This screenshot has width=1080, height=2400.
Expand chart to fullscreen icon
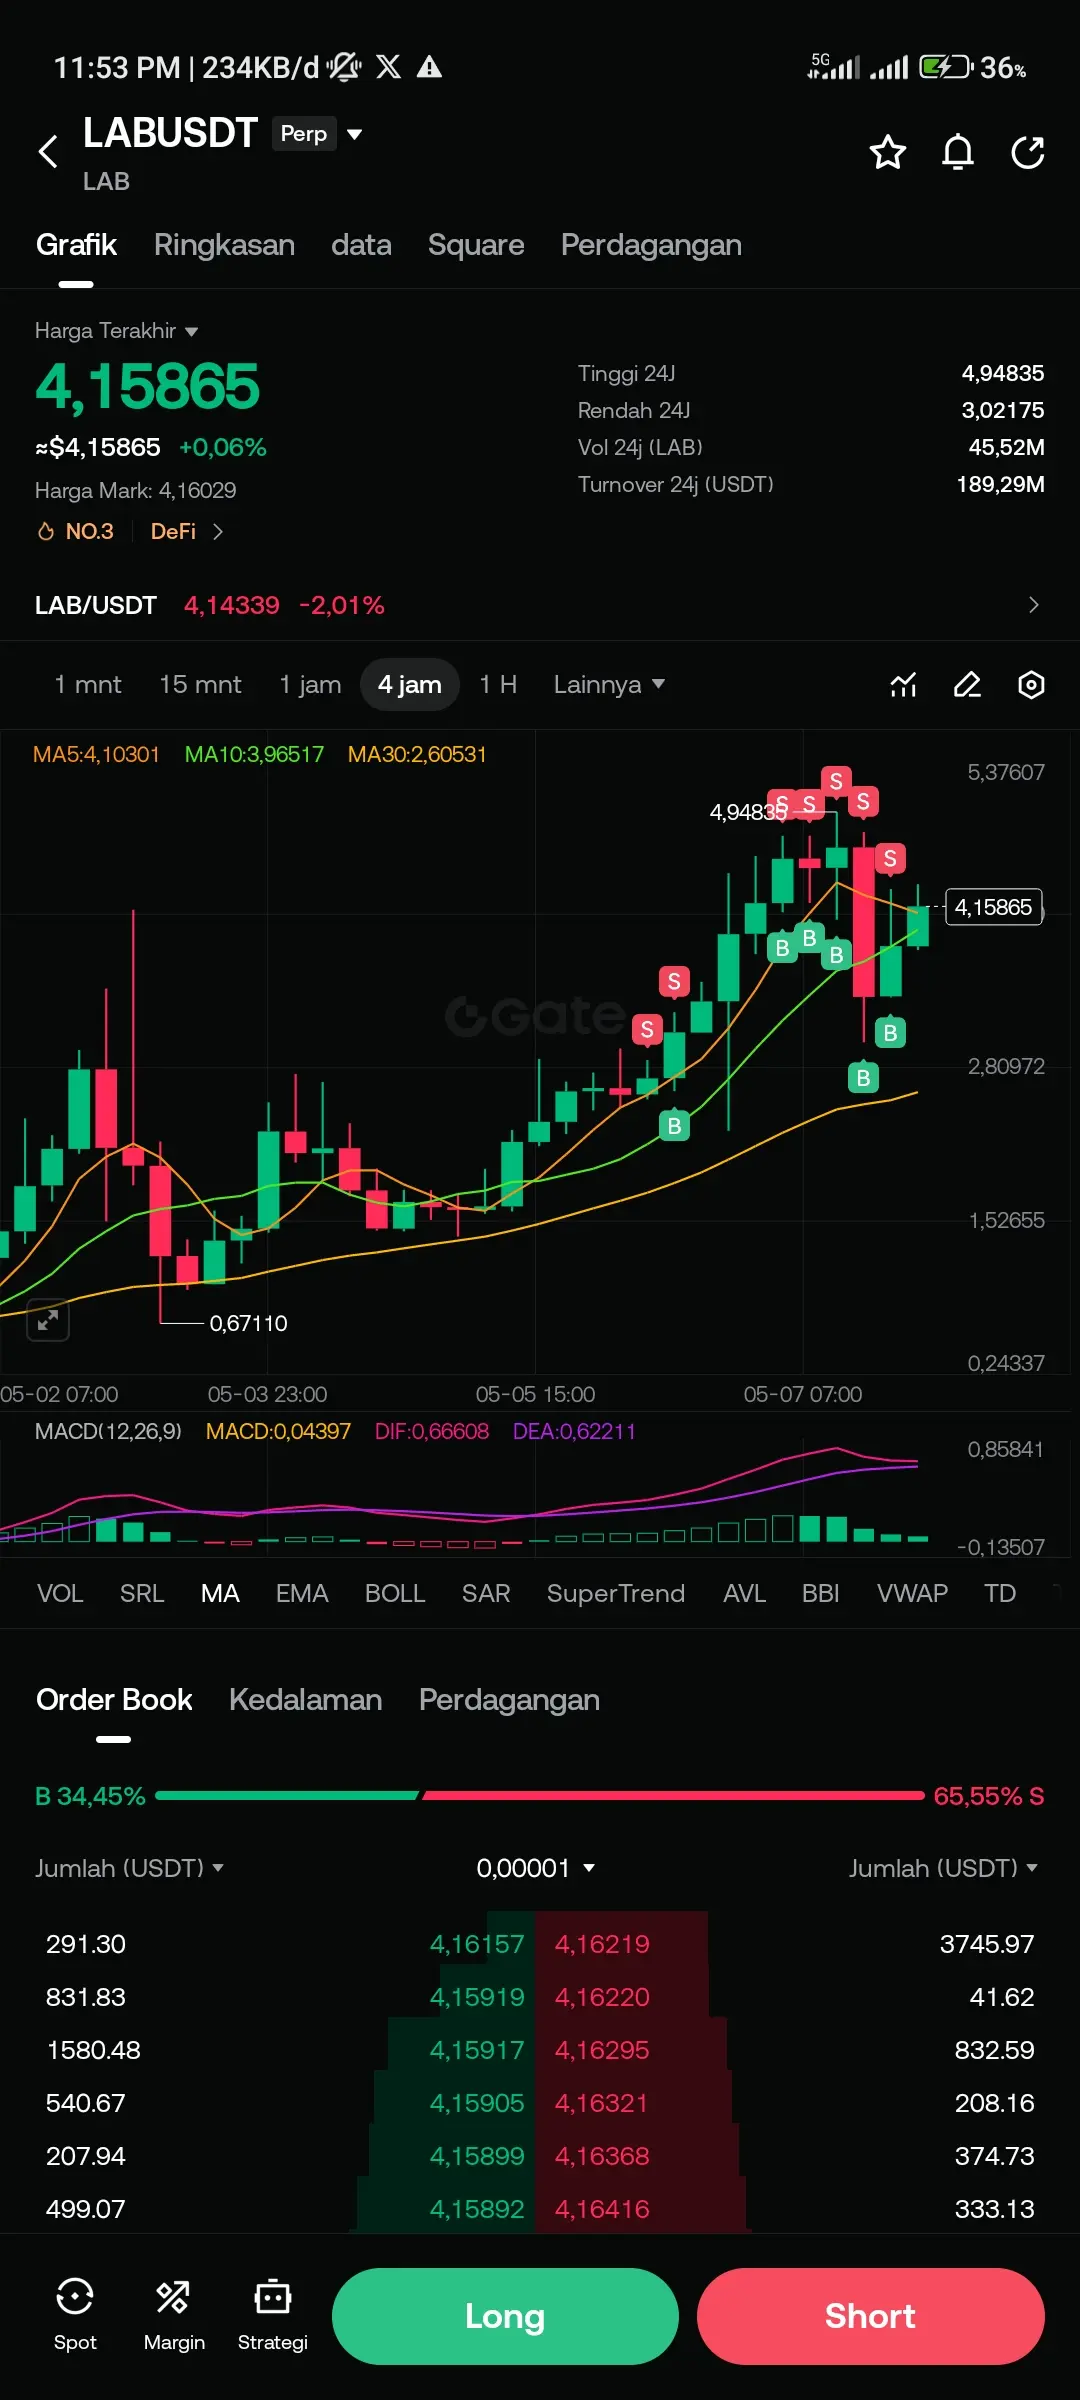47,1320
